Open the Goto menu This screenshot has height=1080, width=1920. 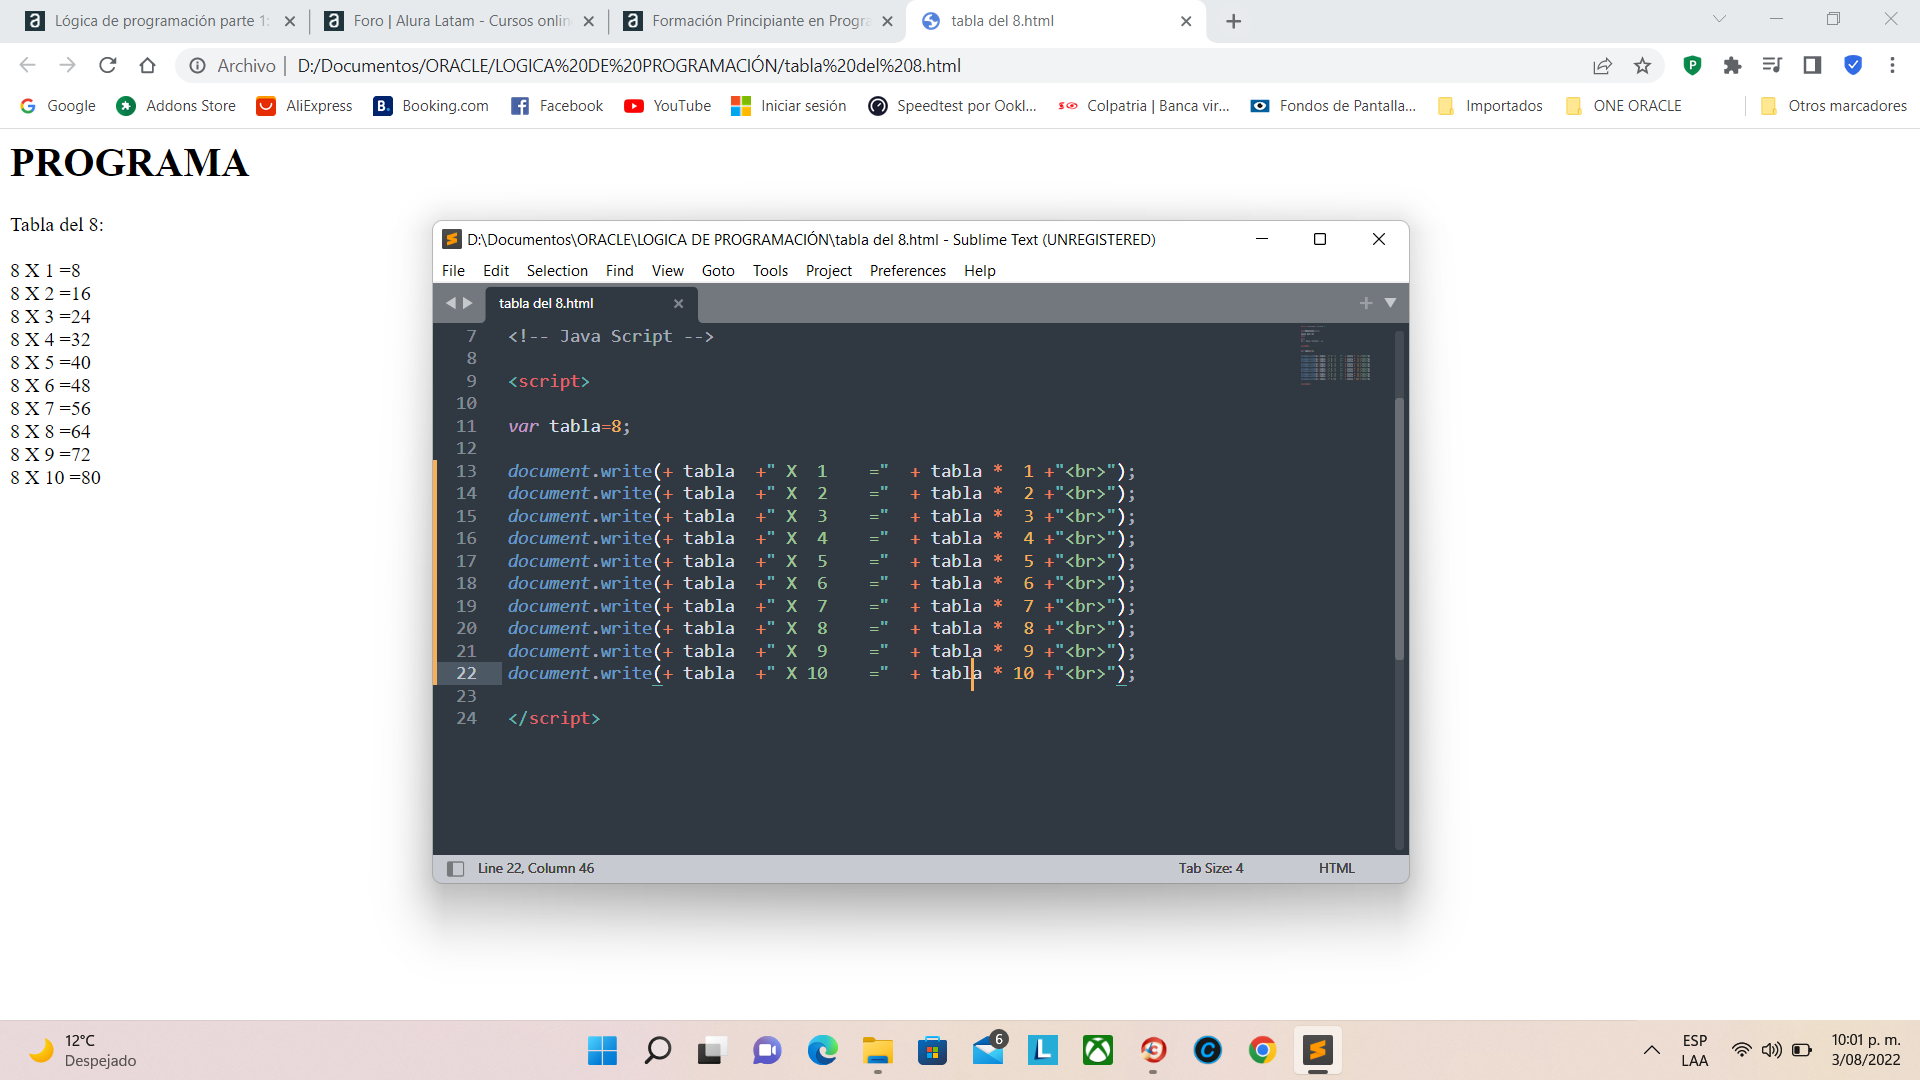pyautogui.click(x=718, y=270)
